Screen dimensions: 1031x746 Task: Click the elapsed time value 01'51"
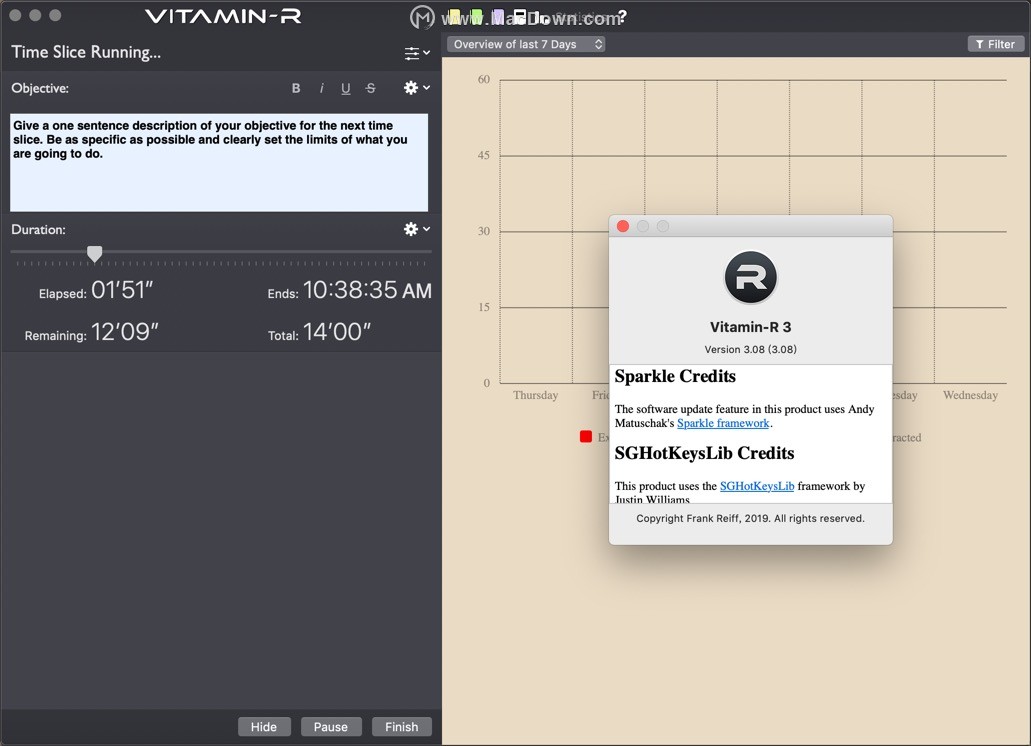coord(122,290)
